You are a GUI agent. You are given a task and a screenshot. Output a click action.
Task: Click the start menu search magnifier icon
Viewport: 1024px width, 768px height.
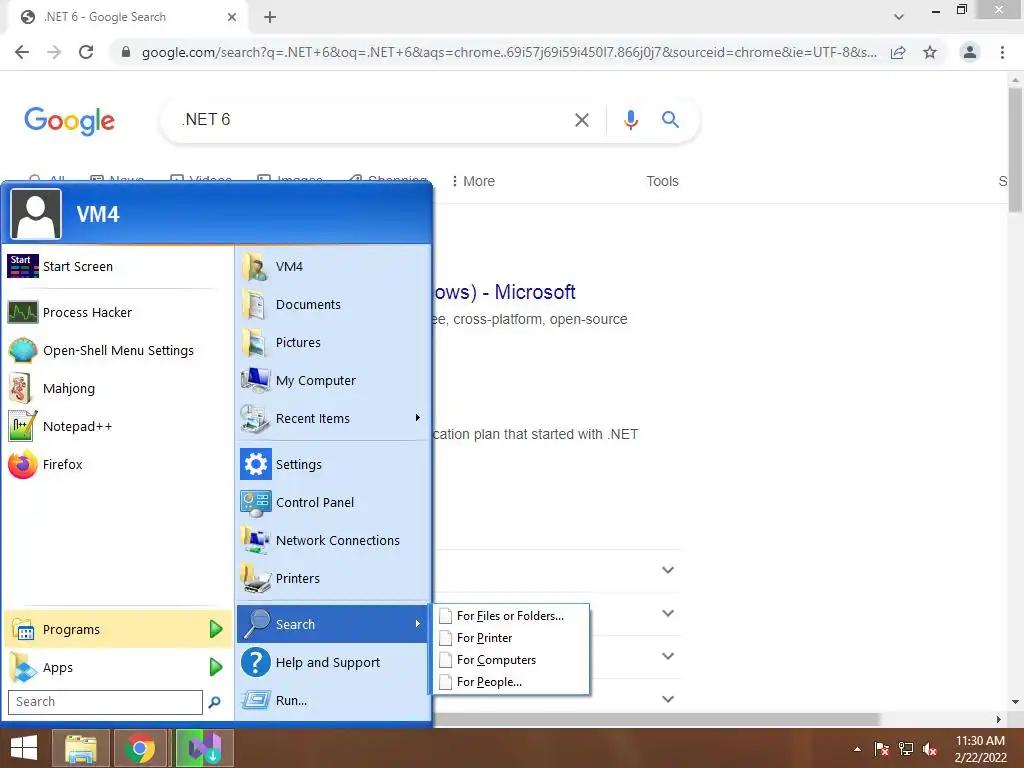[214, 702]
